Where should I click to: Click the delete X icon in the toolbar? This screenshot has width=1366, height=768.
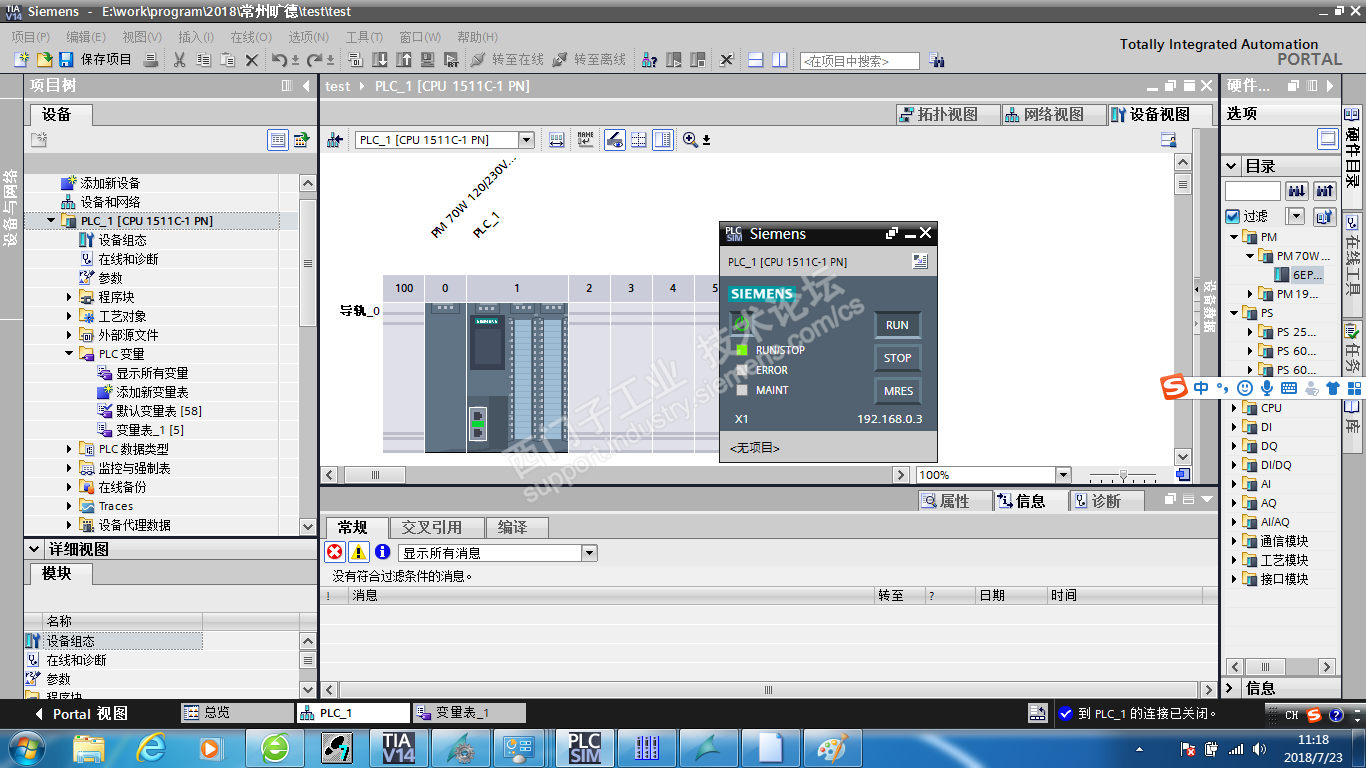point(252,60)
